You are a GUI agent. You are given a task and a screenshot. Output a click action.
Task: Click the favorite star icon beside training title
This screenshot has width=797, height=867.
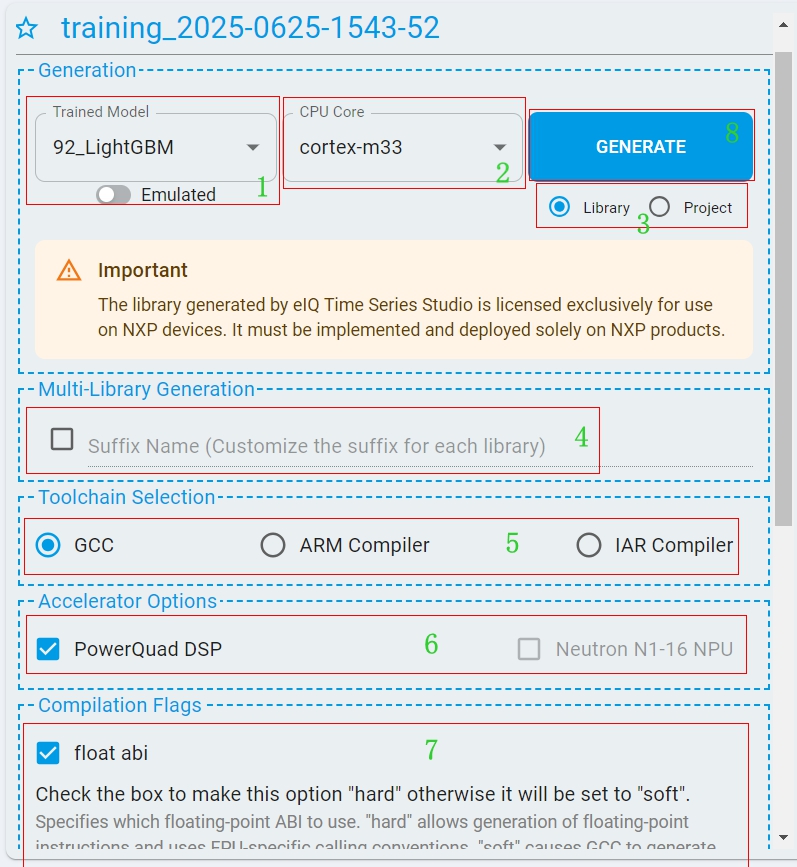click(27, 29)
